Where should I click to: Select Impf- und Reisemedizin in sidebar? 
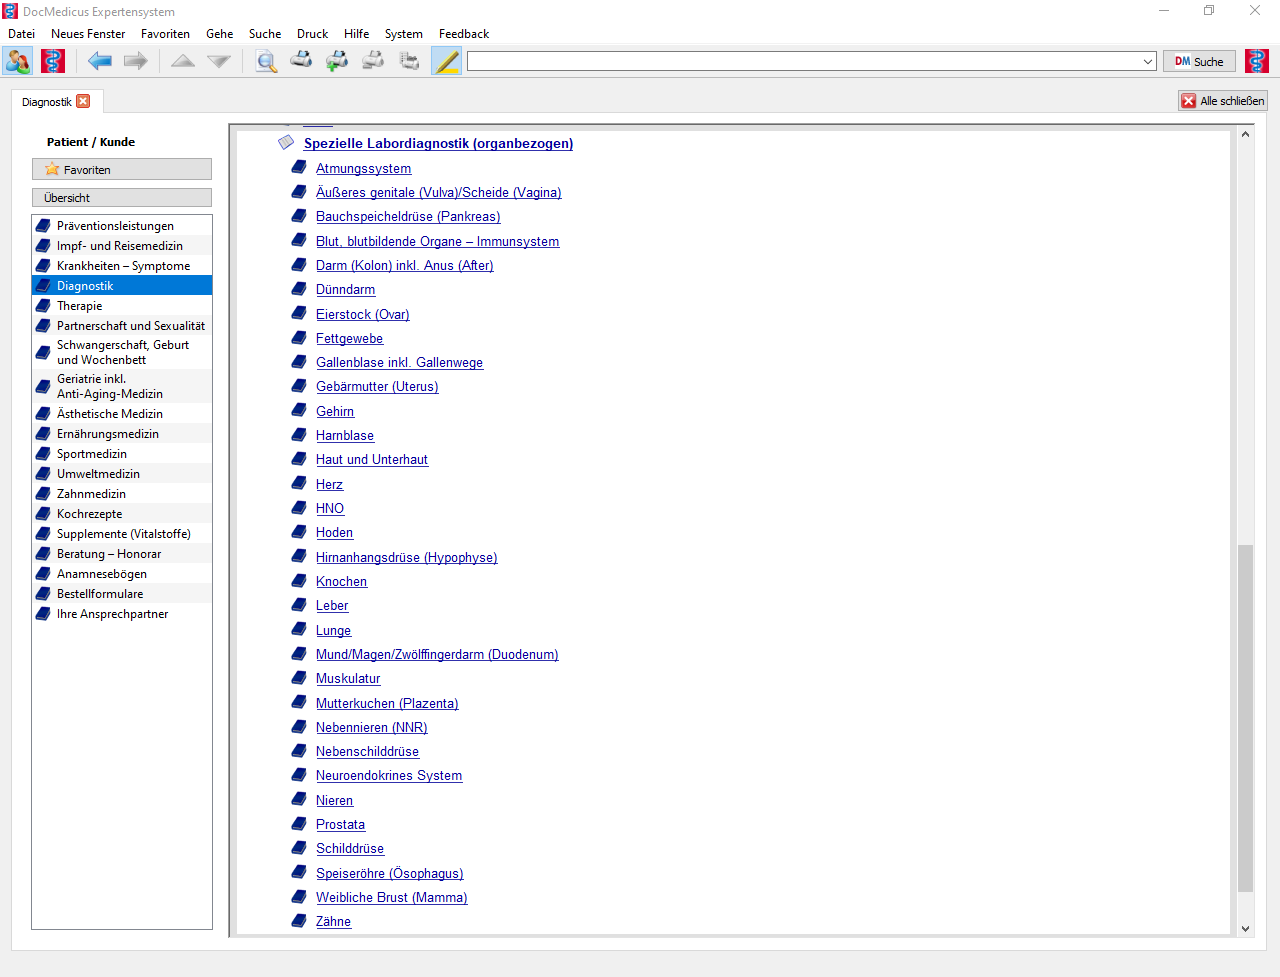tap(122, 246)
